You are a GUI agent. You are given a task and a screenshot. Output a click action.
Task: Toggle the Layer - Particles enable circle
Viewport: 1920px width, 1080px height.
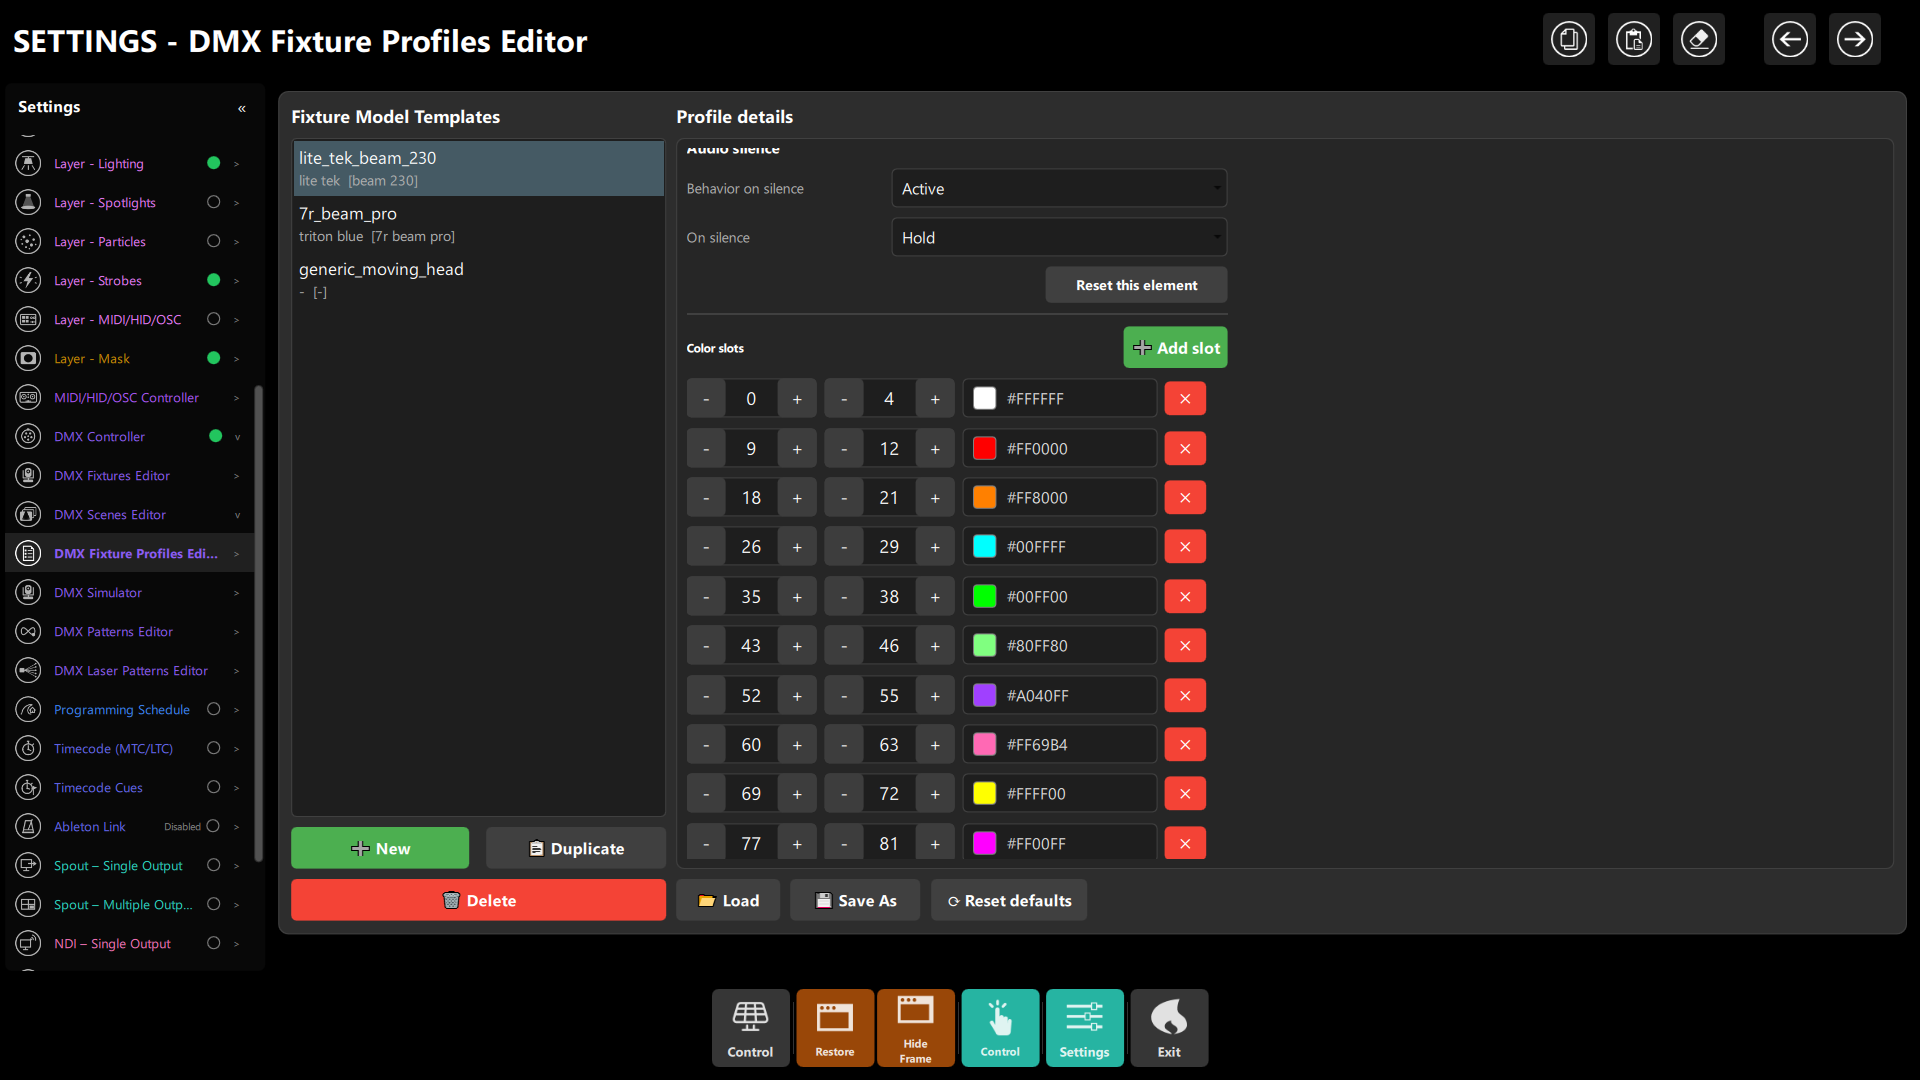[x=213, y=241]
